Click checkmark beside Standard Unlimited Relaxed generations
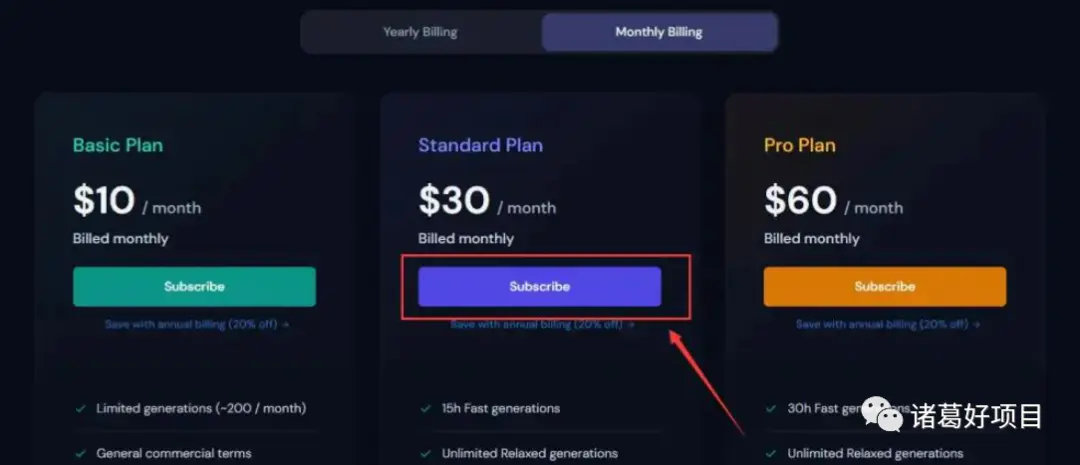The height and width of the screenshot is (465, 1080). (x=426, y=453)
